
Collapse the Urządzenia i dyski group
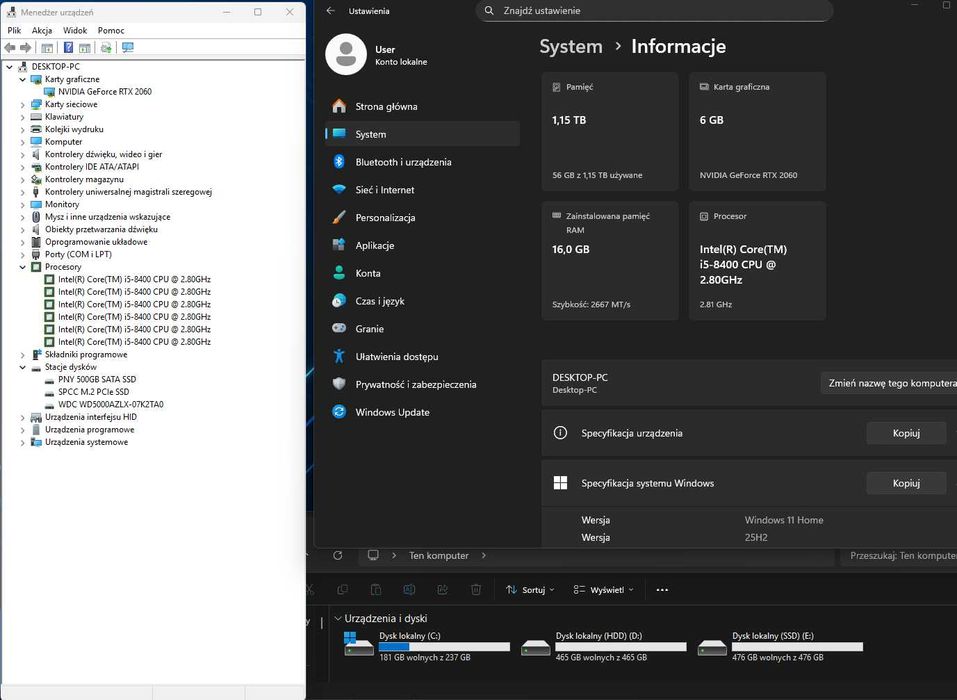(338, 618)
